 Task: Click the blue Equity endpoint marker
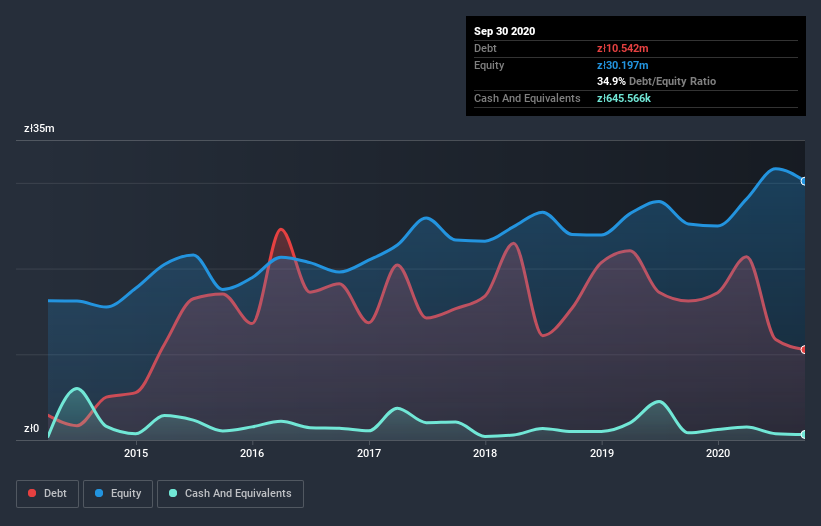click(x=804, y=181)
